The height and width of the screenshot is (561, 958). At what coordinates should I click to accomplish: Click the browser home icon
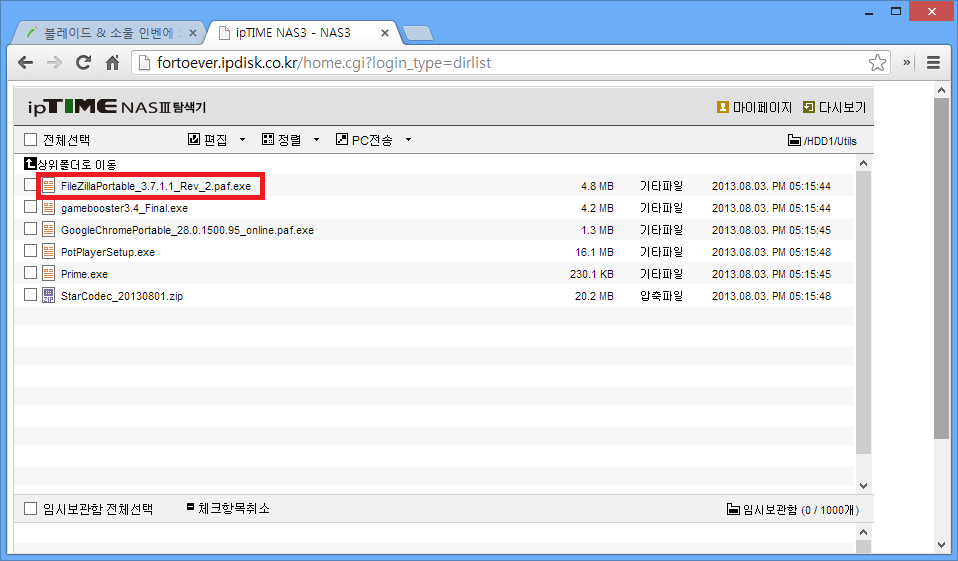click(x=113, y=63)
